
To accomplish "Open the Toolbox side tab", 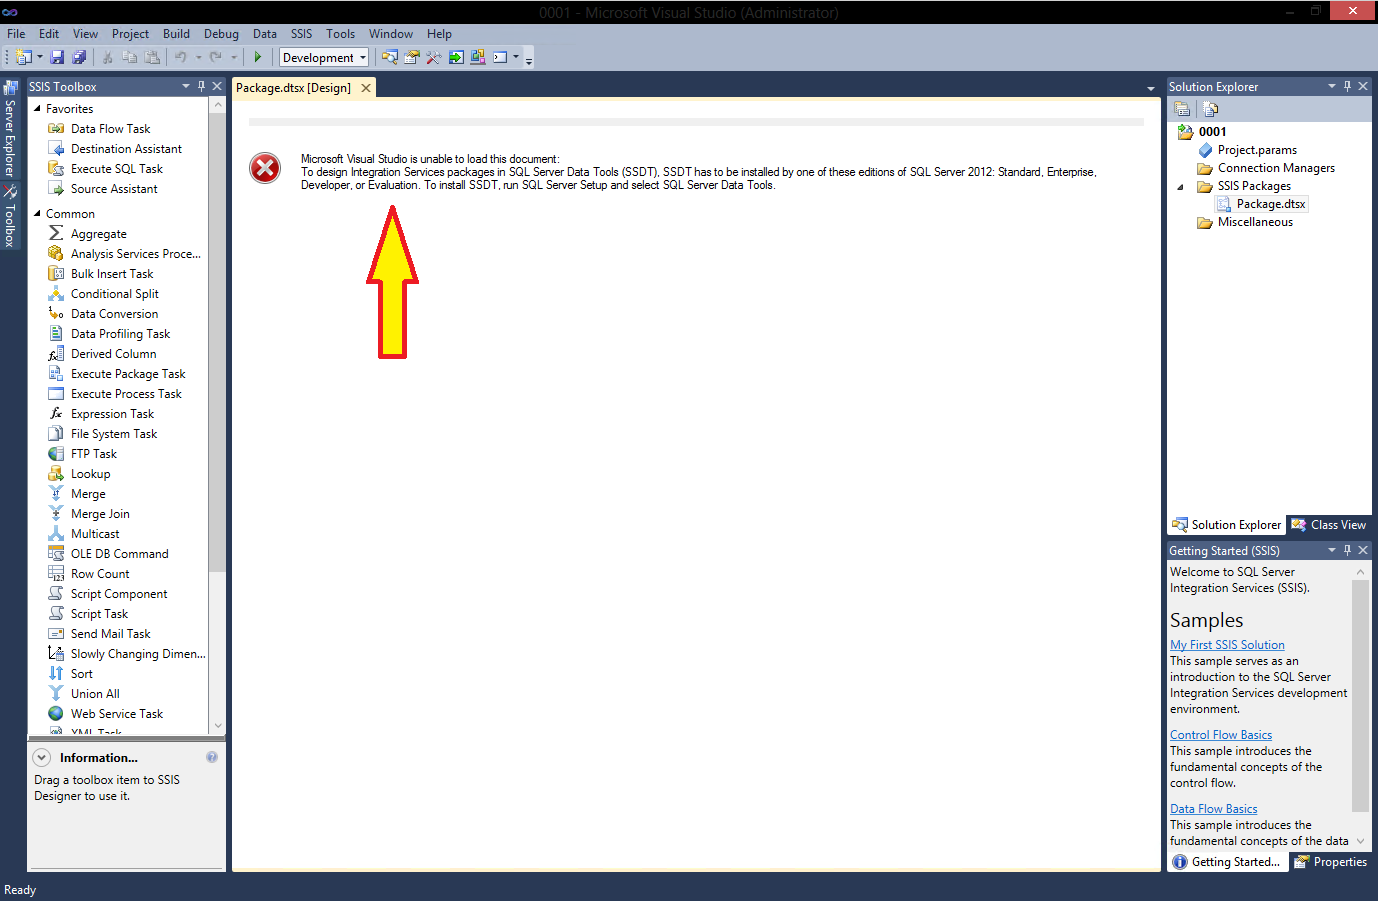I will (10, 217).
